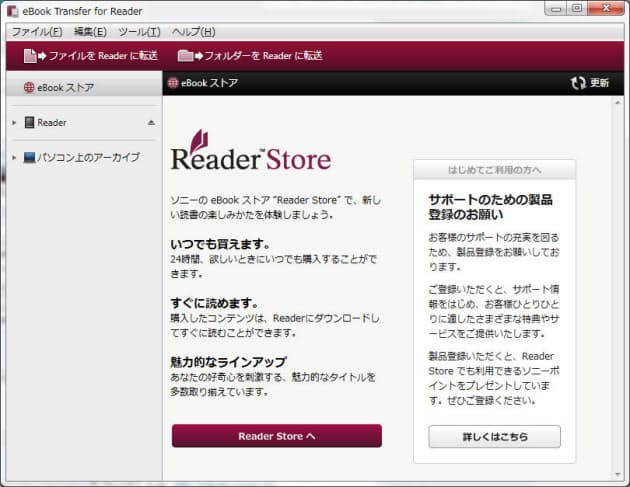The image size is (630, 487).
Task: Click the 更新 refresh icon
Action: (578, 83)
